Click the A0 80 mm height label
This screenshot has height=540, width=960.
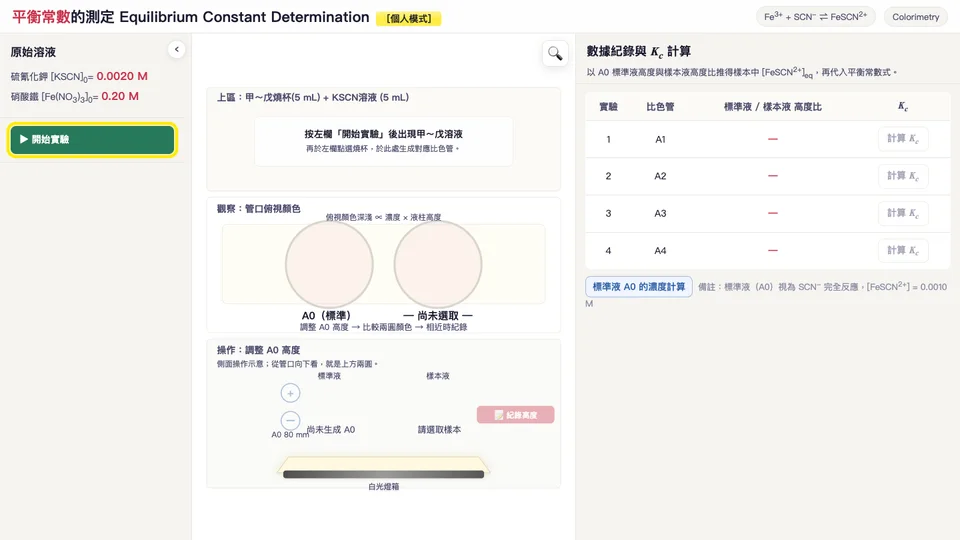(290, 435)
